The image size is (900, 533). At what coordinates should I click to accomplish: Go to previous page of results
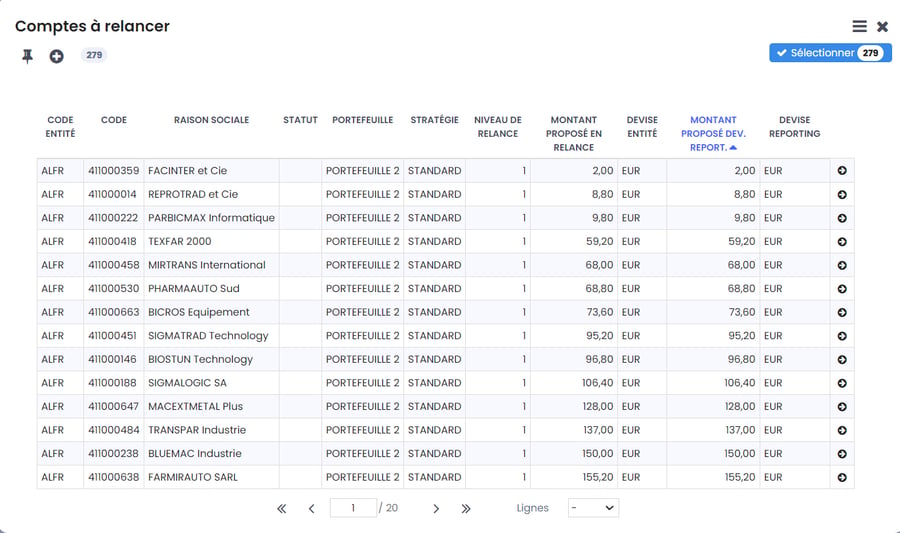[312, 508]
